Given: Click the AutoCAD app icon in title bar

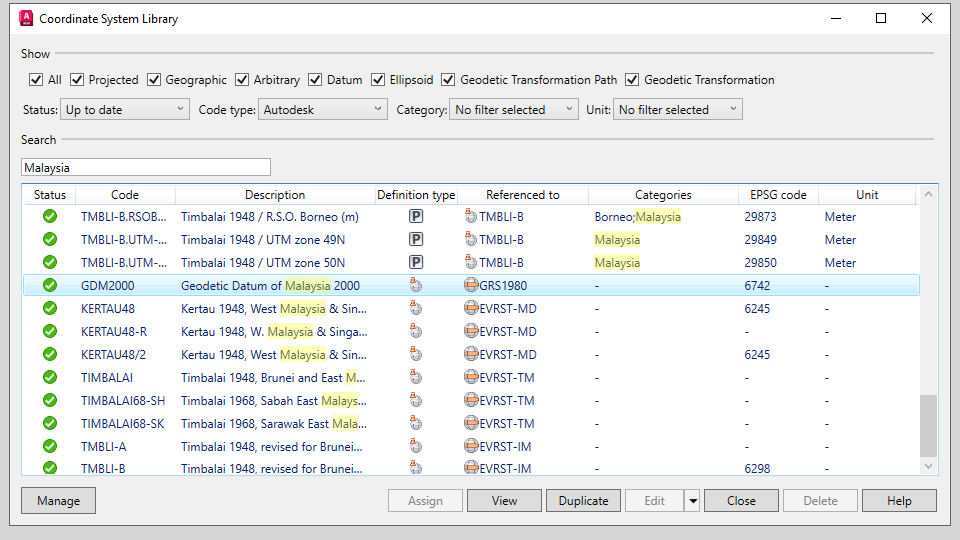Looking at the screenshot, I should (26, 18).
